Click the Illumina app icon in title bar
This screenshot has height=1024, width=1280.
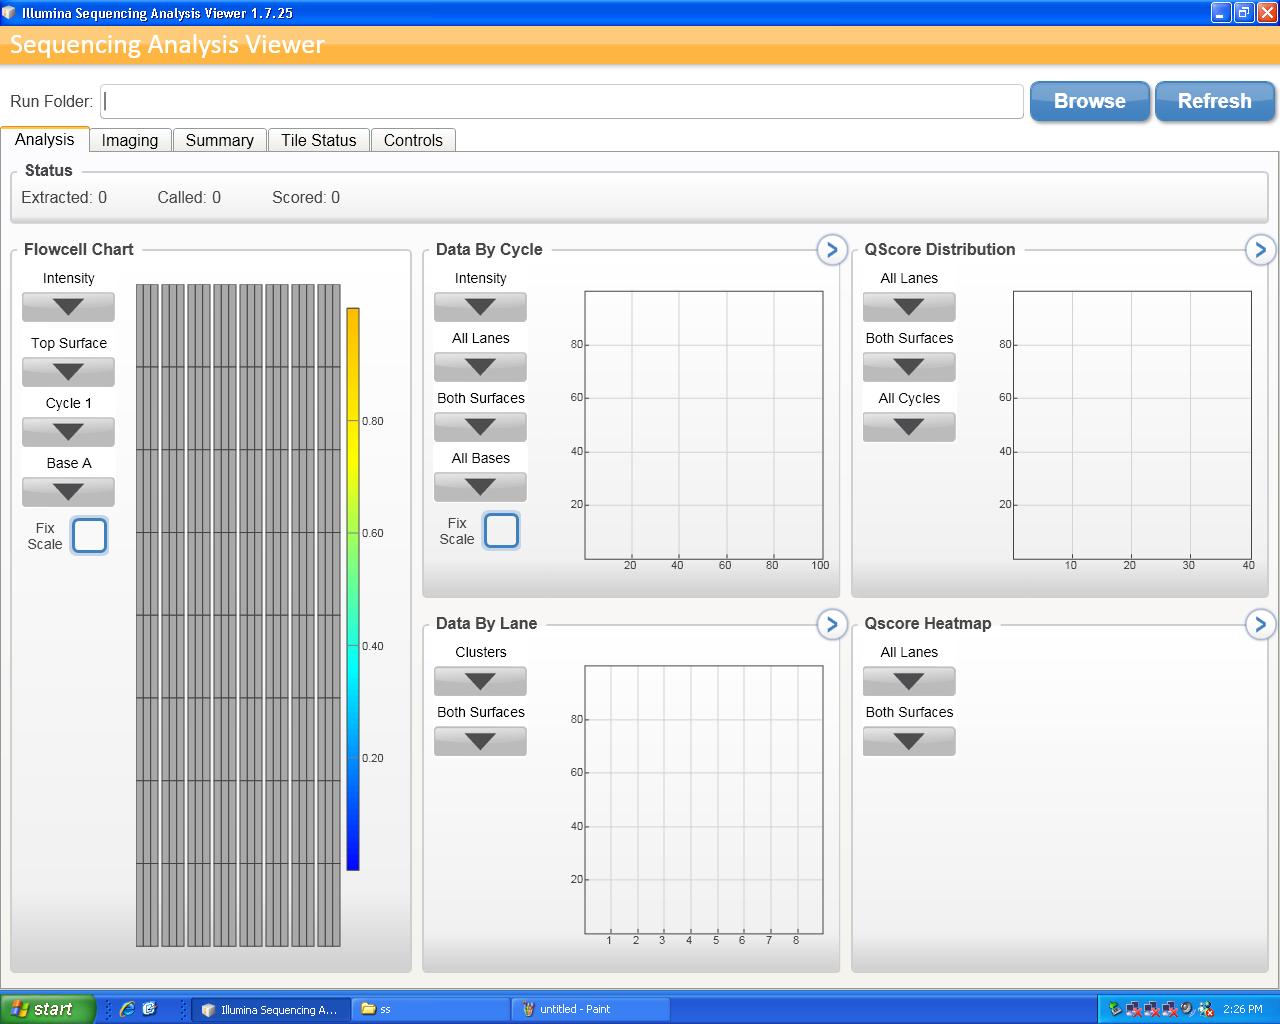point(9,13)
